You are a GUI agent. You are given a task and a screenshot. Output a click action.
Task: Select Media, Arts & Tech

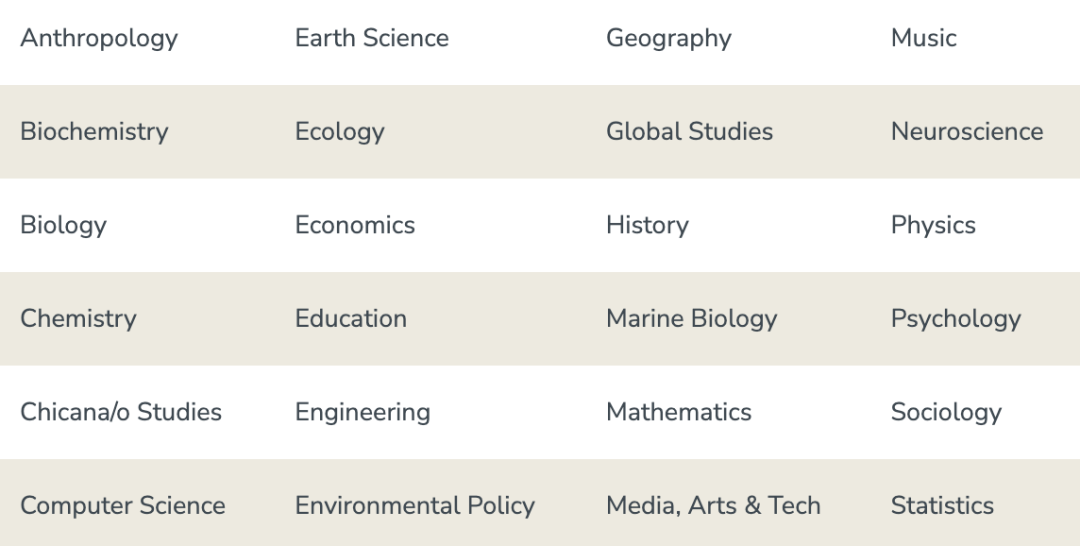pos(713,506)
